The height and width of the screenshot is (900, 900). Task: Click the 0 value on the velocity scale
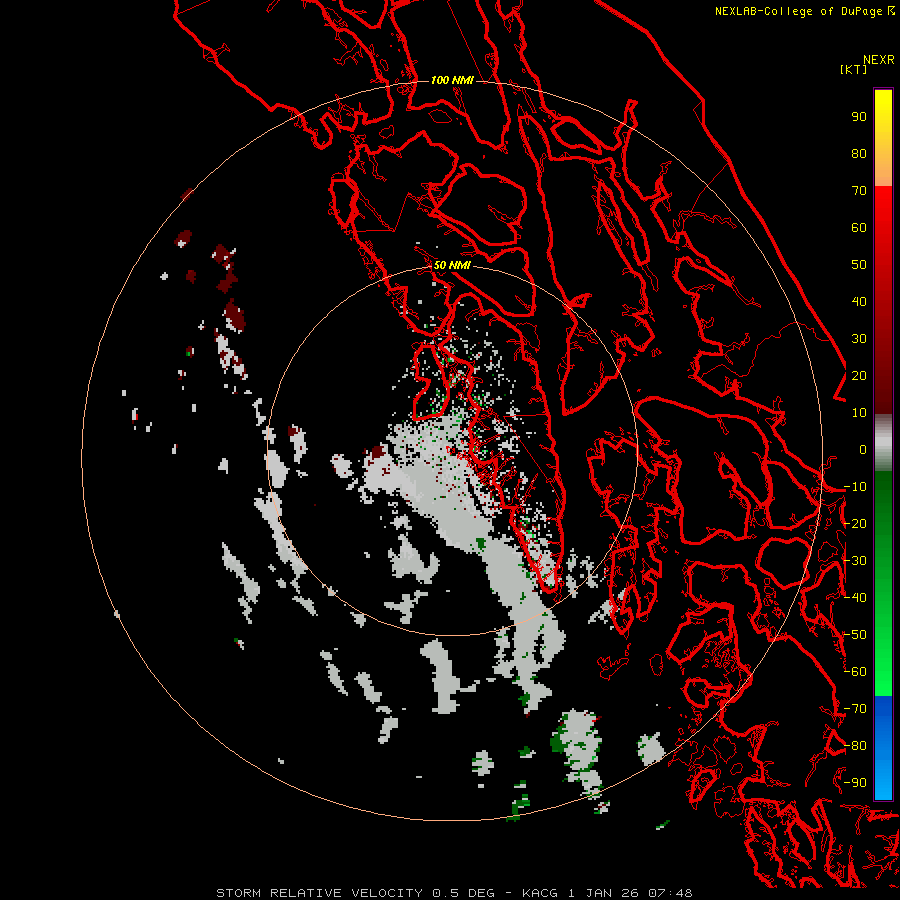[863, 450]
